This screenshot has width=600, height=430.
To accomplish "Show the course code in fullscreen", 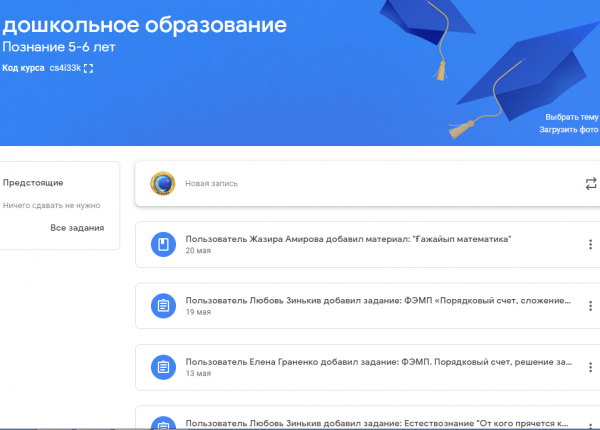I will (89, 68).
